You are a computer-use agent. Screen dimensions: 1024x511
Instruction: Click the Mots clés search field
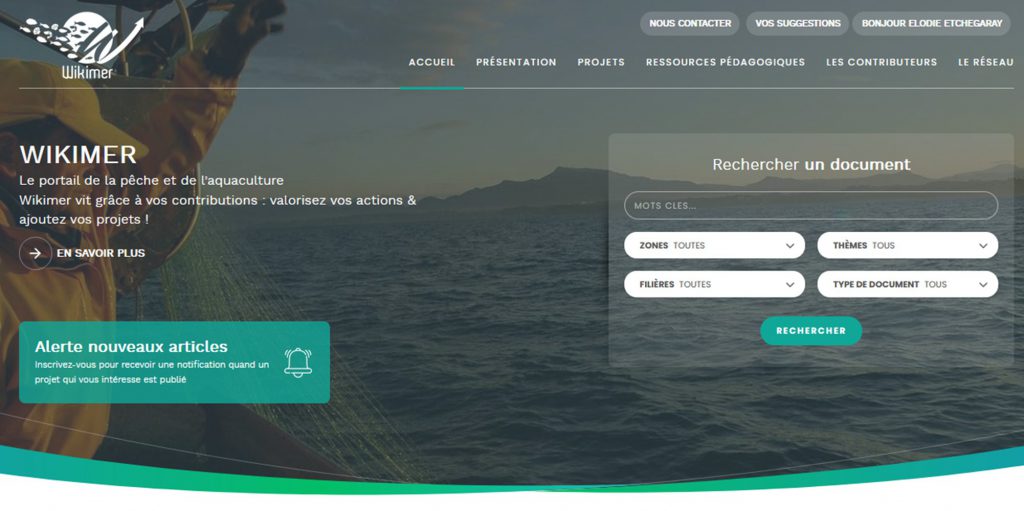pos(810,205)
